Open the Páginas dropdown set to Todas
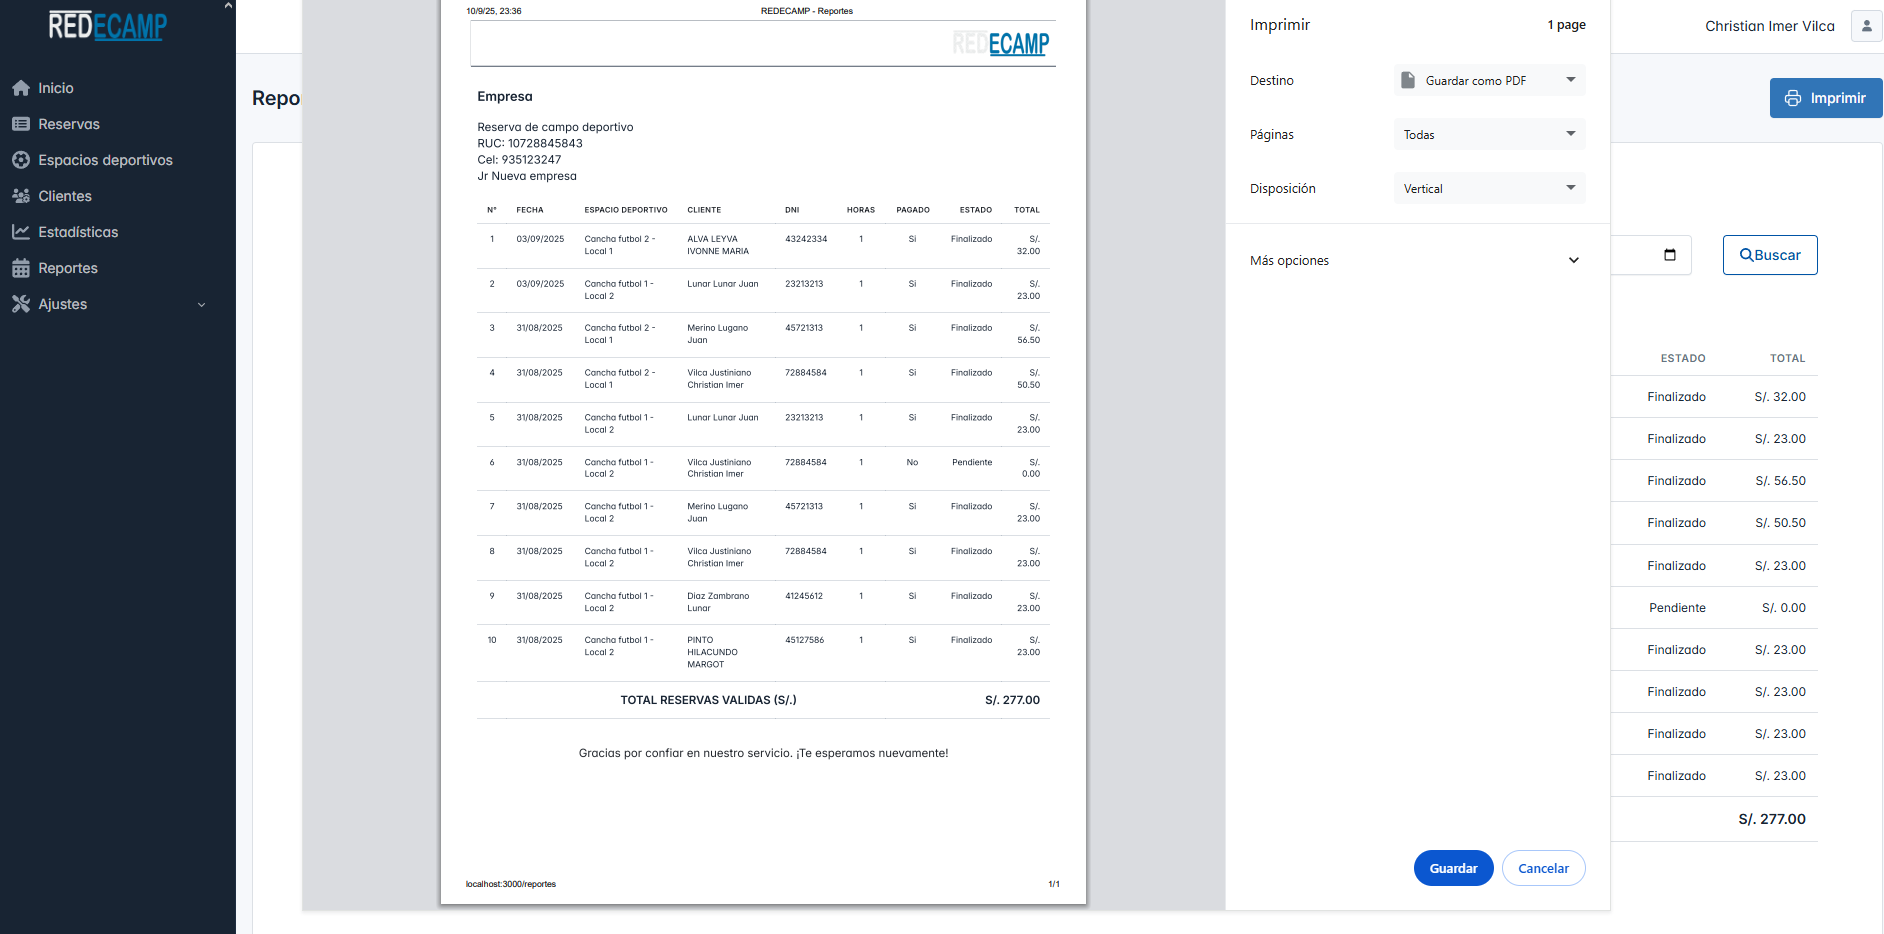This screenshot has height=934, width=1884. point(1489,135)
